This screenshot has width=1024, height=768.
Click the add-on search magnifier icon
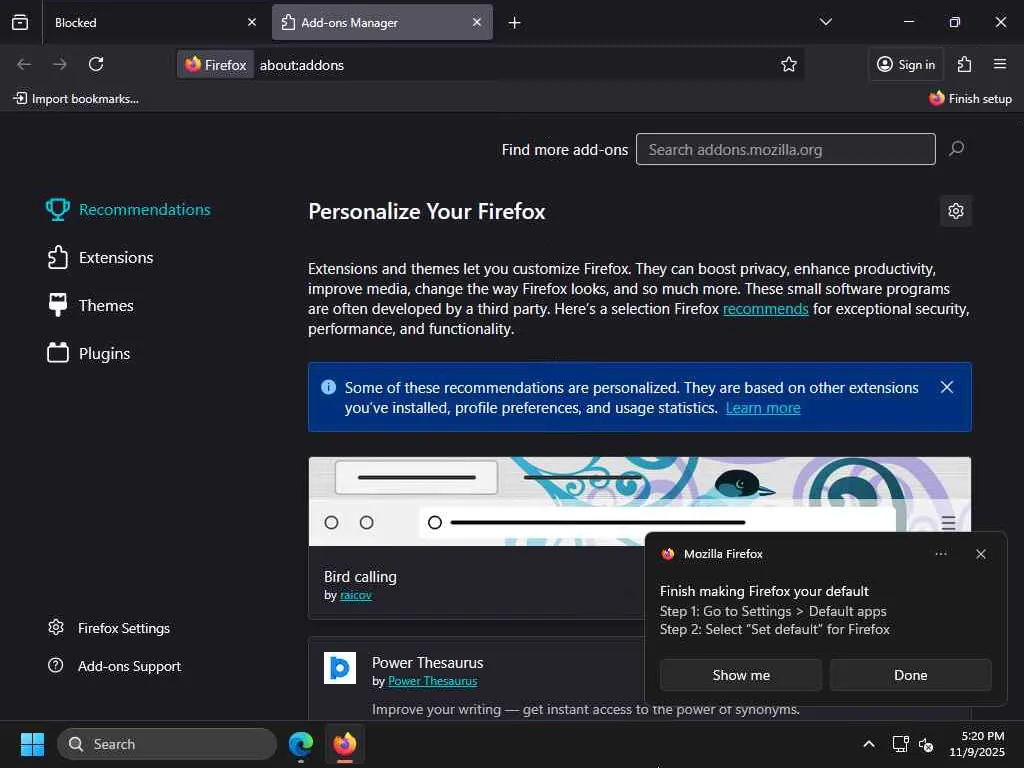point(957,149)
